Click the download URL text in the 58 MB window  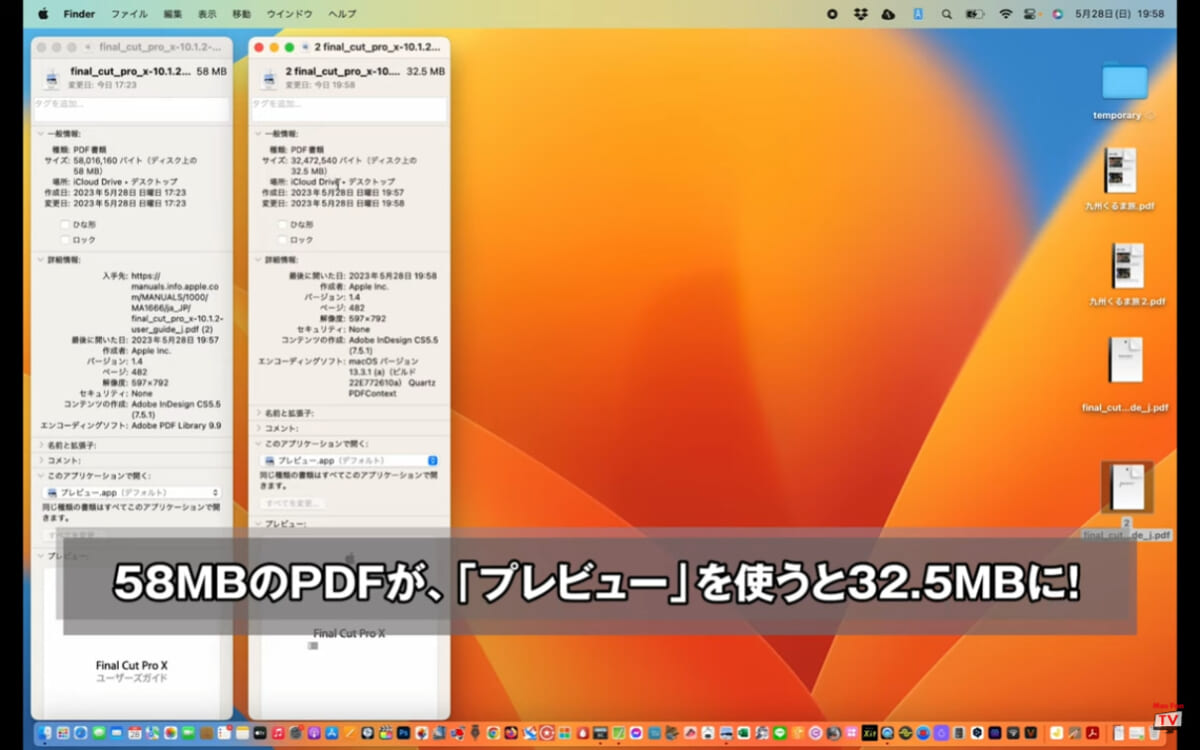click(x=176, y=302)
